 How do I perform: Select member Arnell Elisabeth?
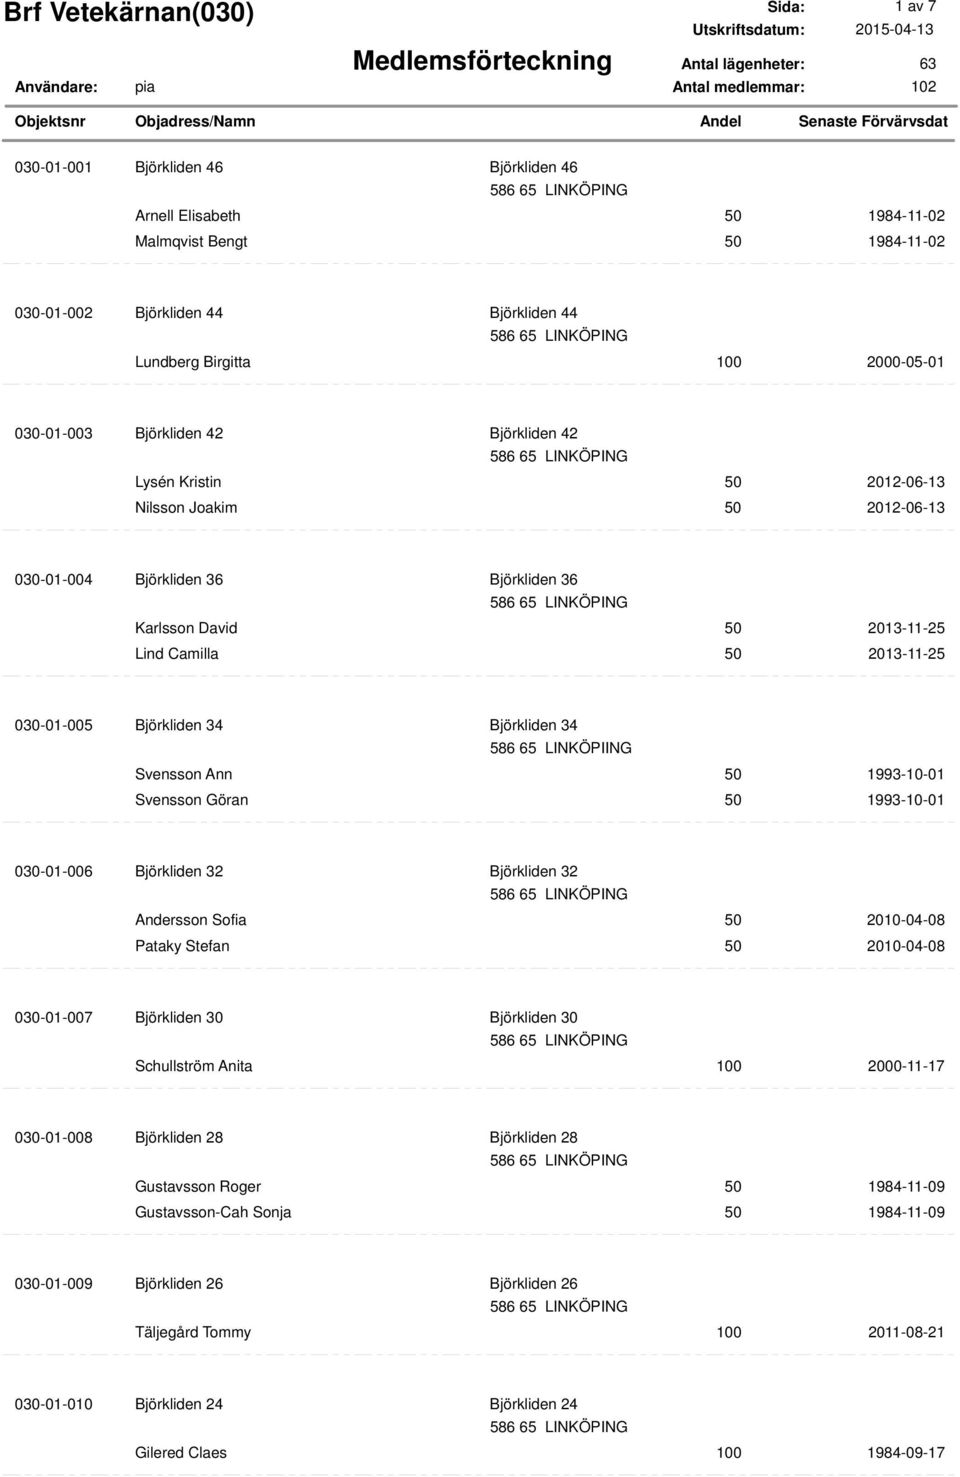pos(188,215)
